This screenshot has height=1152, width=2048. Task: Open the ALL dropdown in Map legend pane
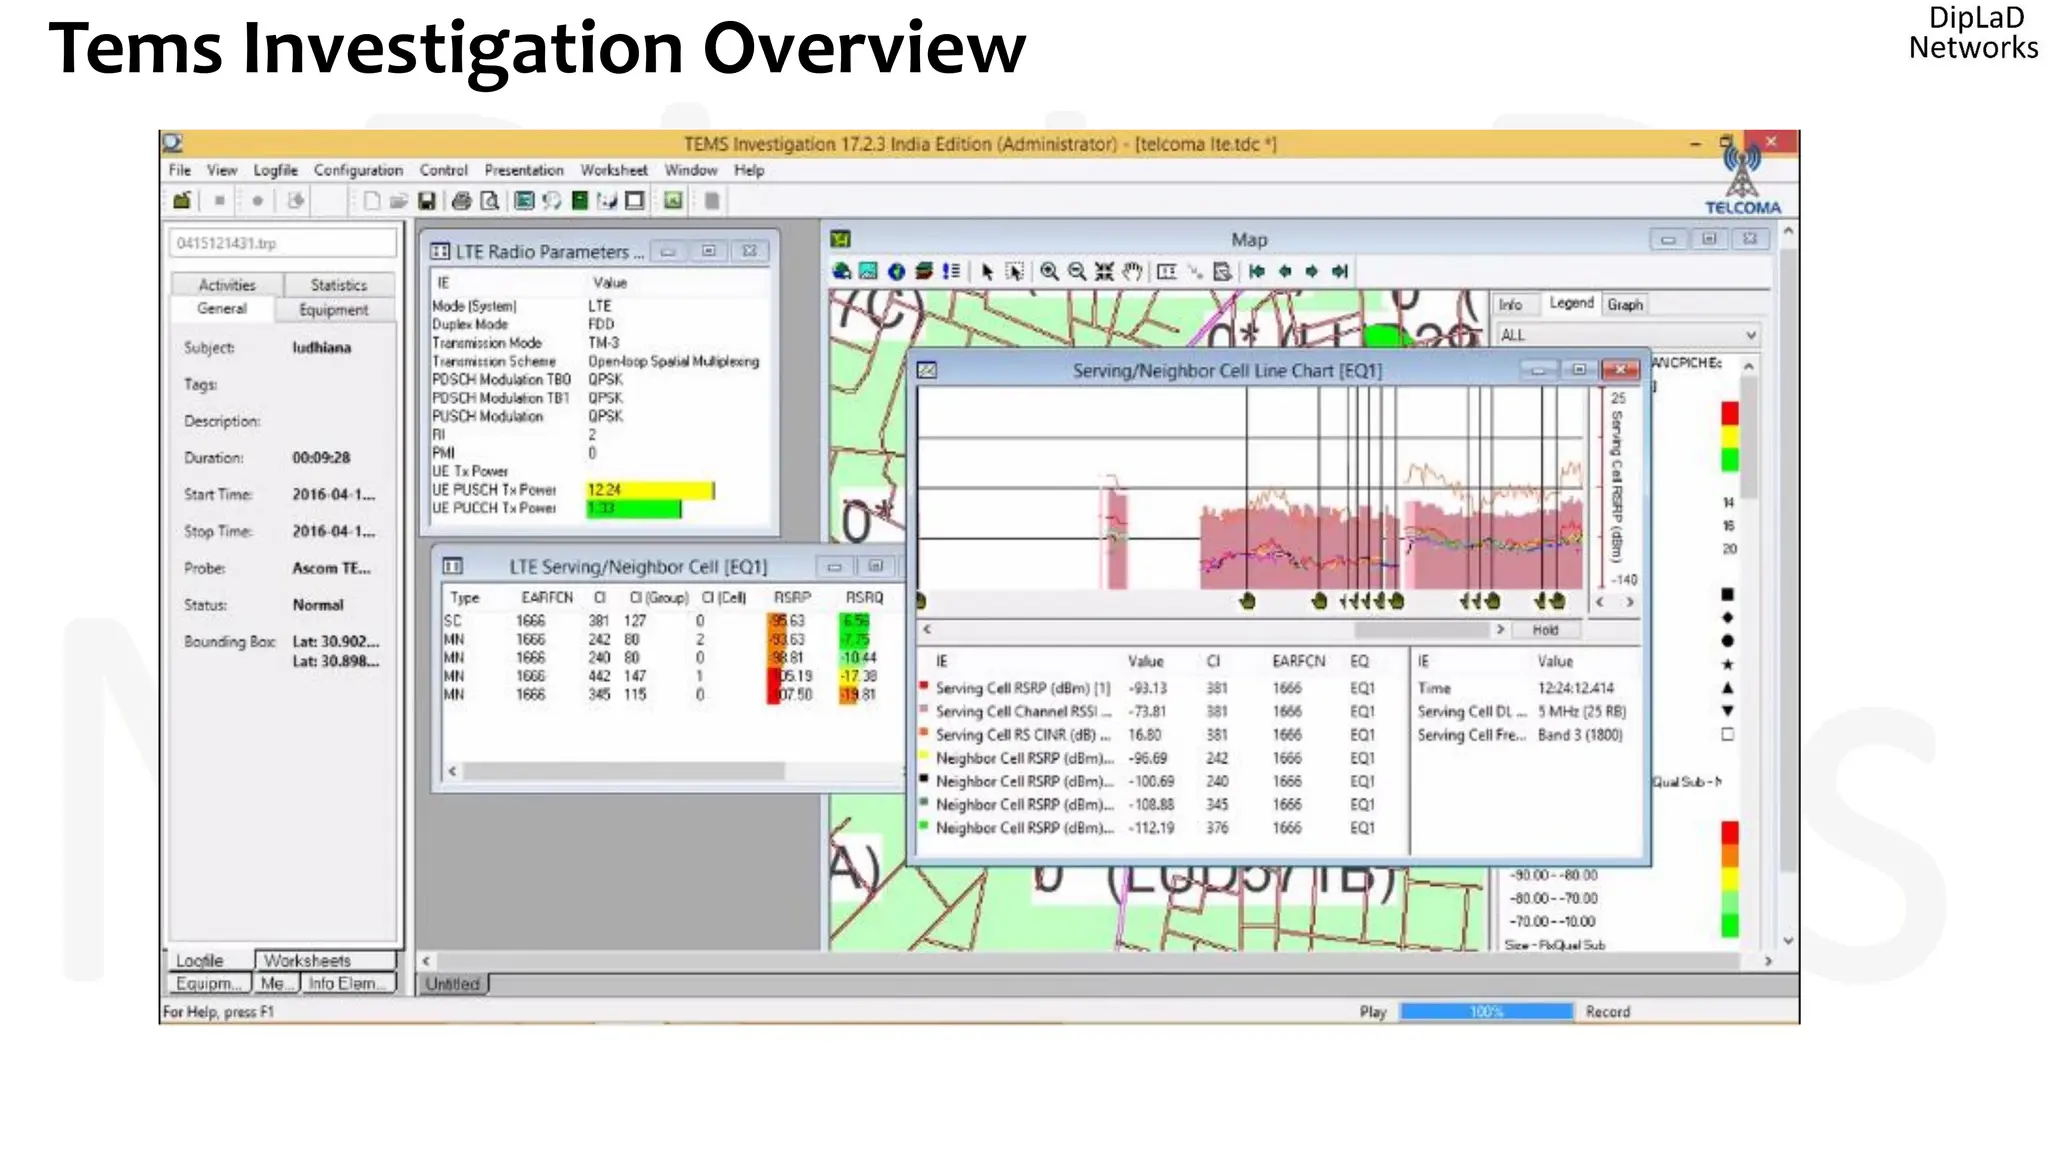[1627, 335]
